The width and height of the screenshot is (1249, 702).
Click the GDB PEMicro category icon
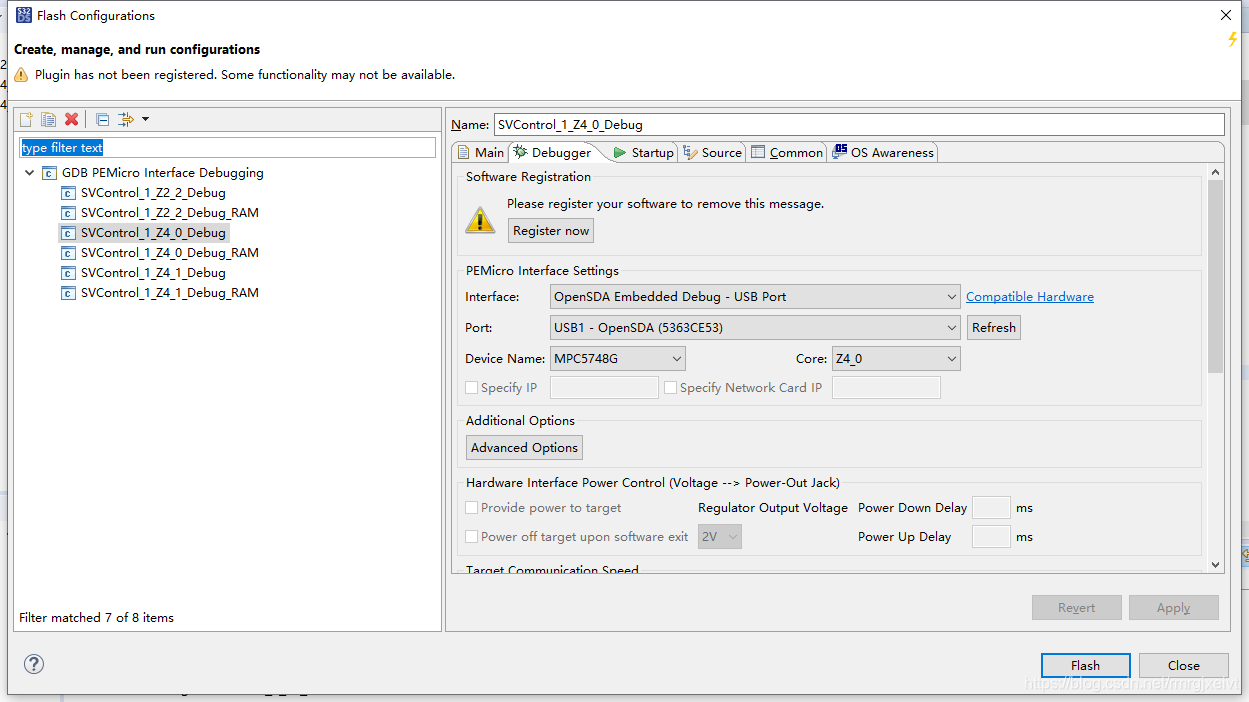click(49, 172)
